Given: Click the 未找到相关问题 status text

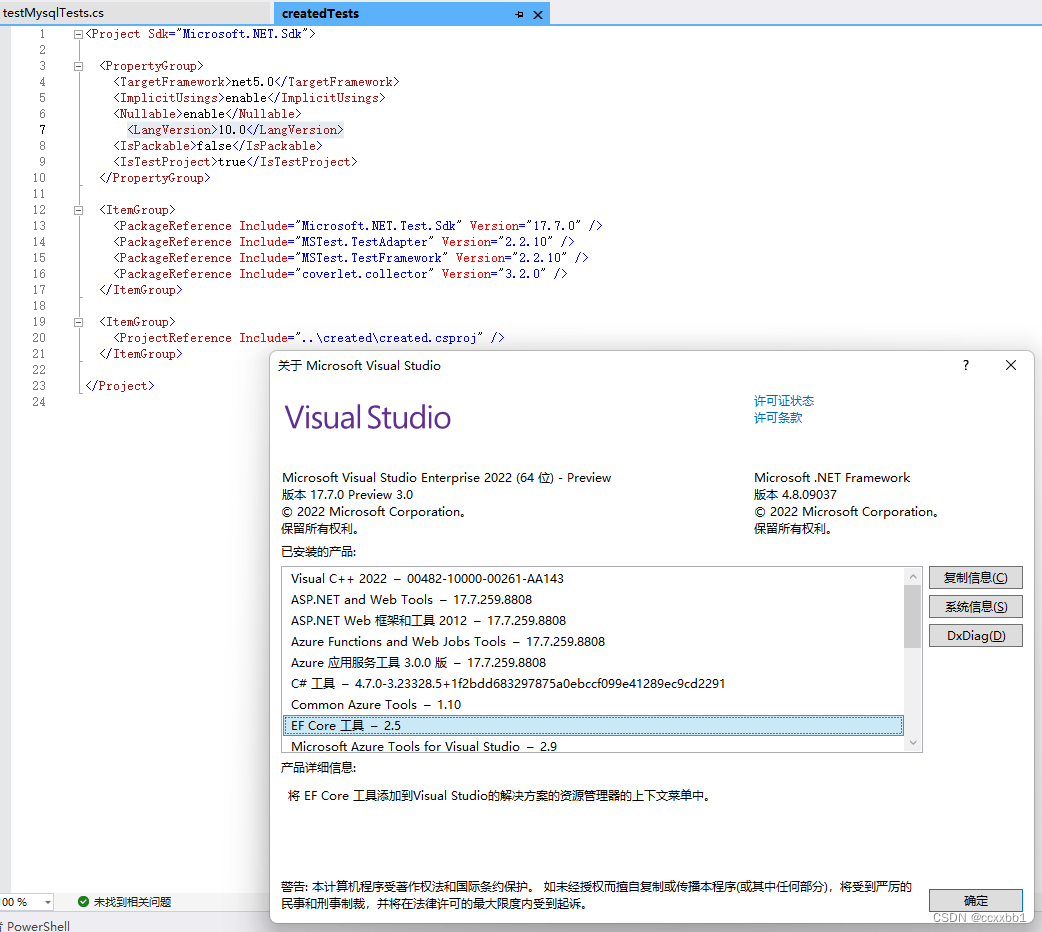Looking at the screenshot, I should tap(132, 902).
